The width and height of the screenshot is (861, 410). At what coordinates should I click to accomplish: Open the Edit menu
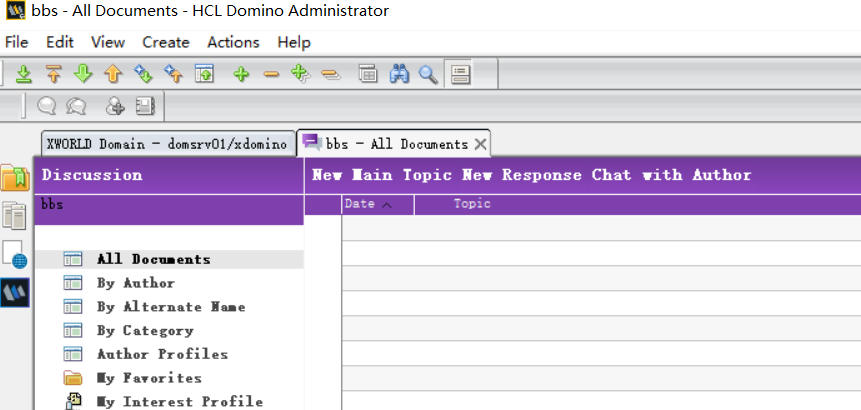click(x=60, y=42)
